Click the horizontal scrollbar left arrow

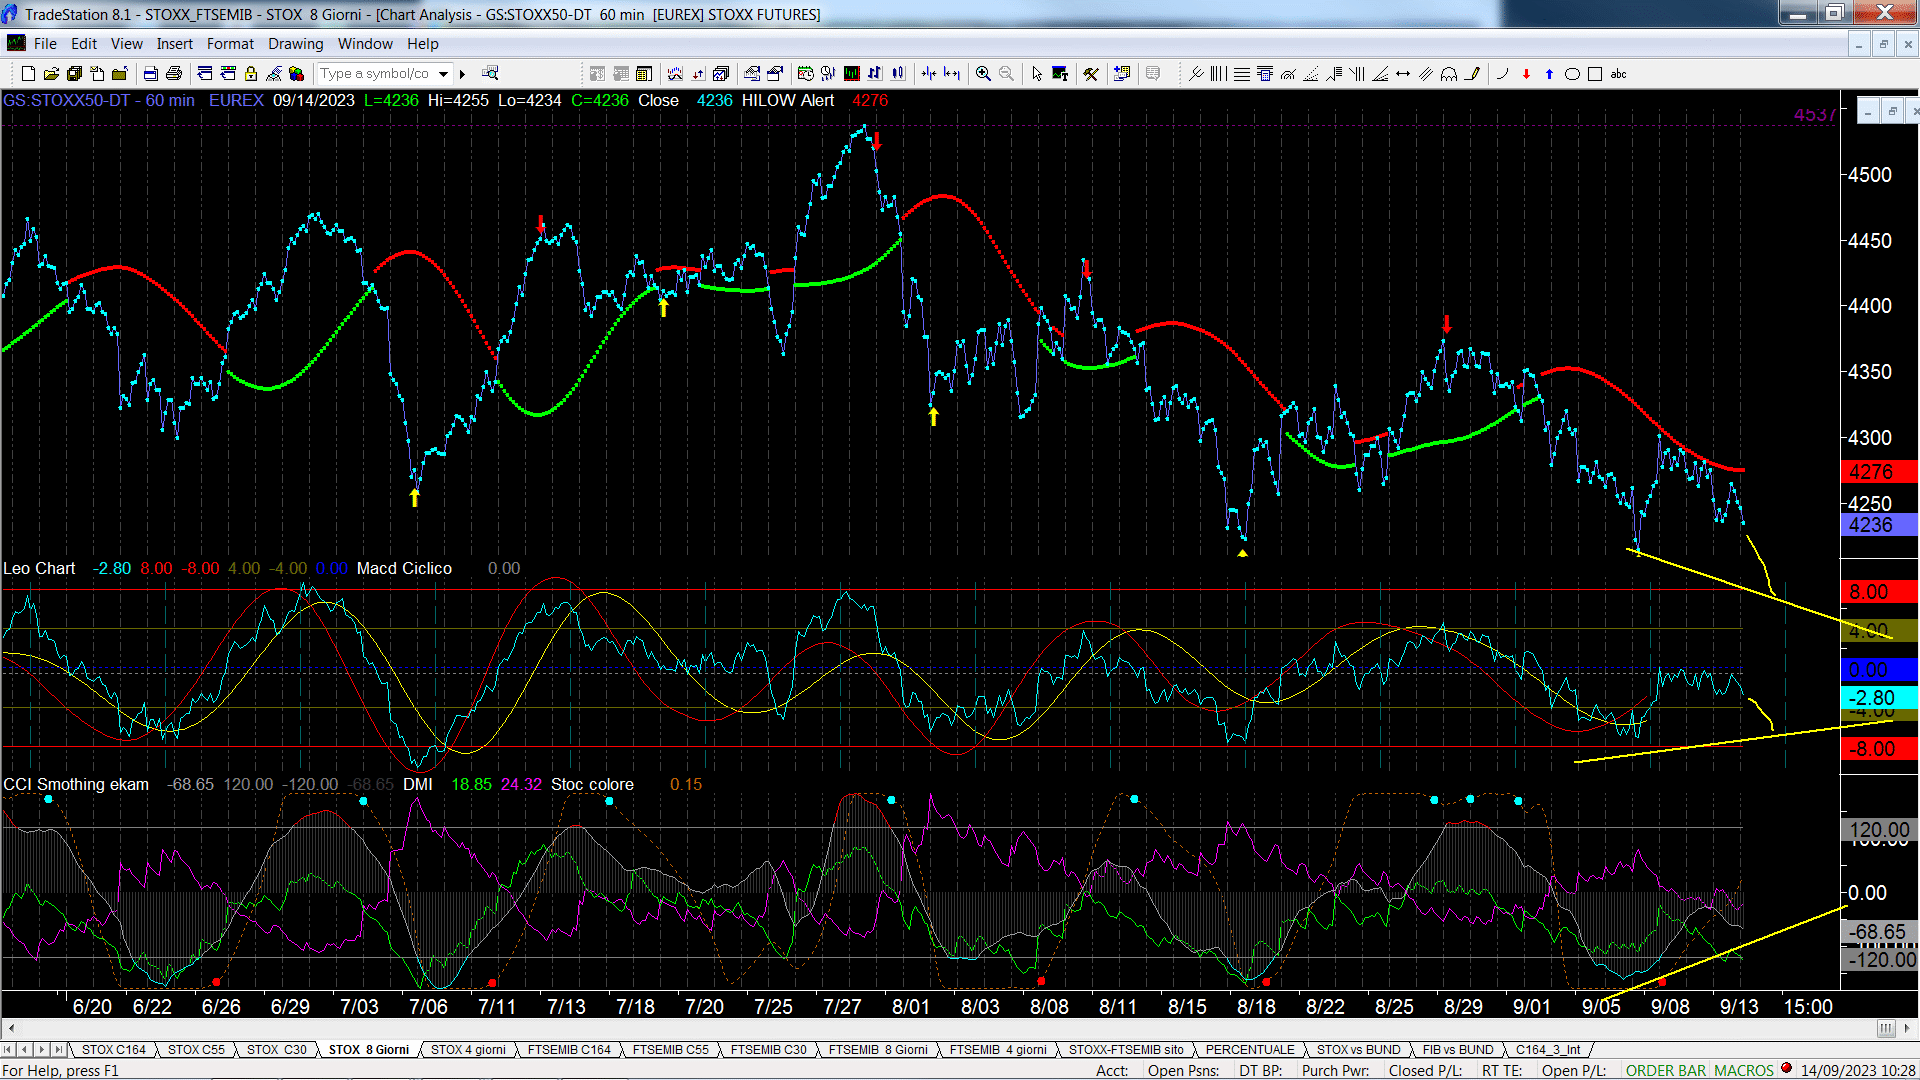click(11, 1028)
